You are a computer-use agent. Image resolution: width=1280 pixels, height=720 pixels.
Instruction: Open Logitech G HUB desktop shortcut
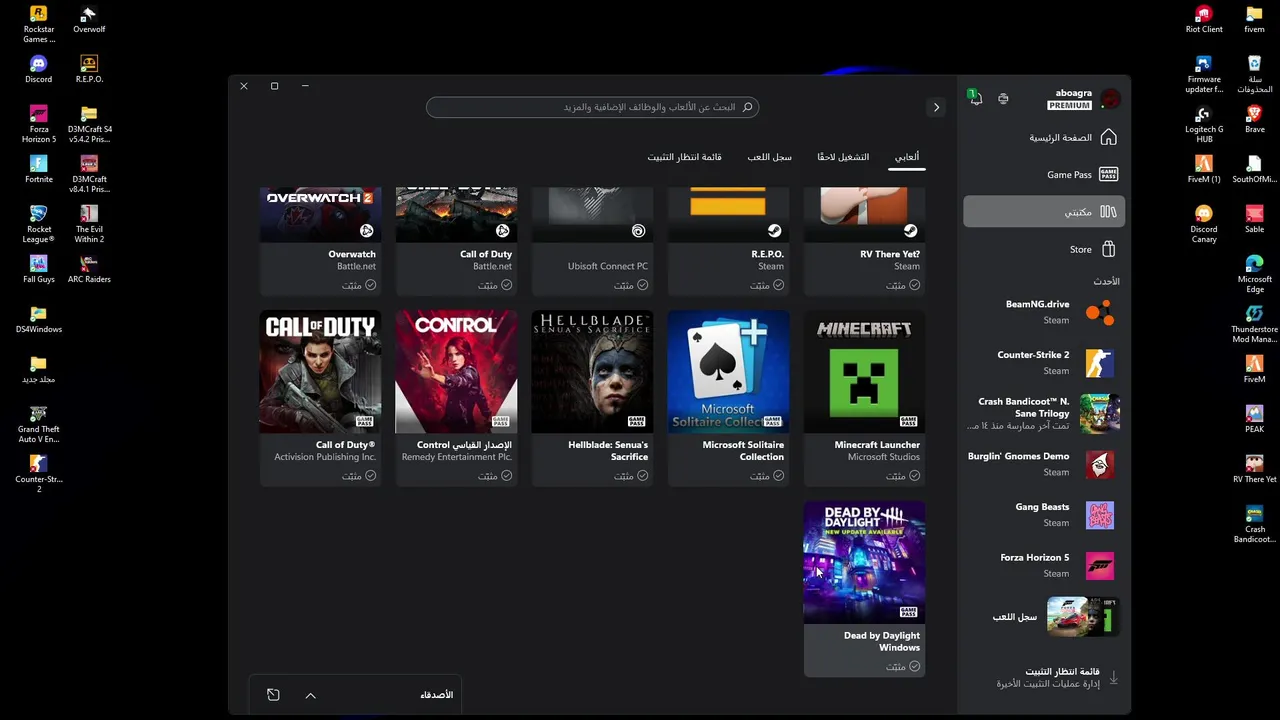click(x=1204, y=124)
